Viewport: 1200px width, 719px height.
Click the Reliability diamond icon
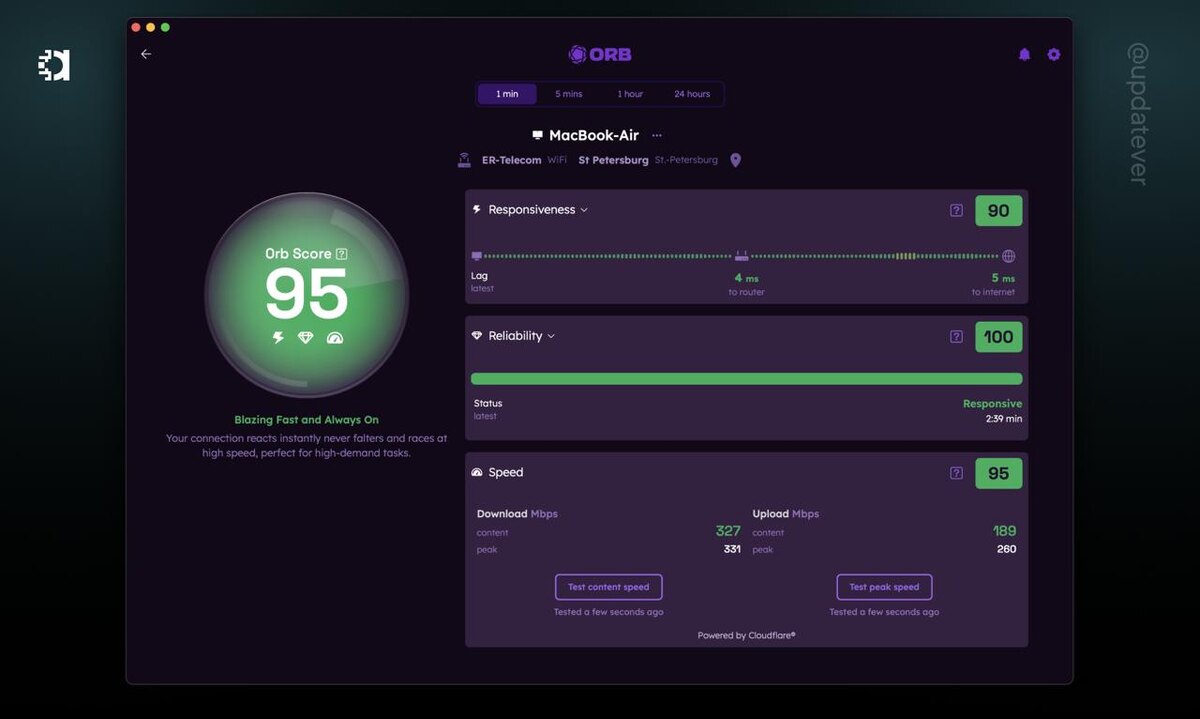tap(477, 336)
